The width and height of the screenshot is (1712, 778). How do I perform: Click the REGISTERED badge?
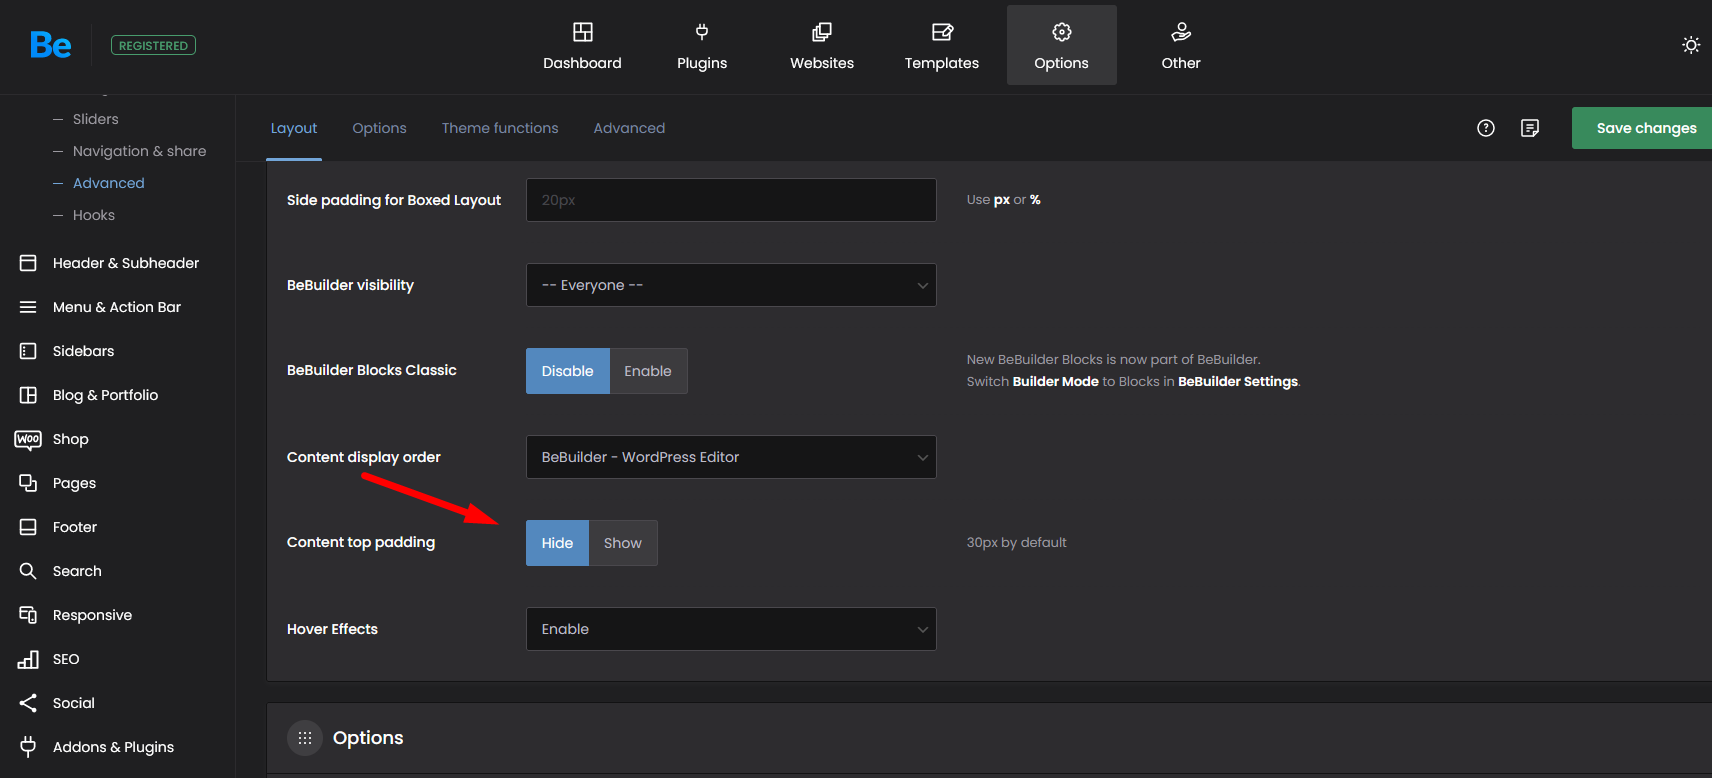[x=153, y=45]
